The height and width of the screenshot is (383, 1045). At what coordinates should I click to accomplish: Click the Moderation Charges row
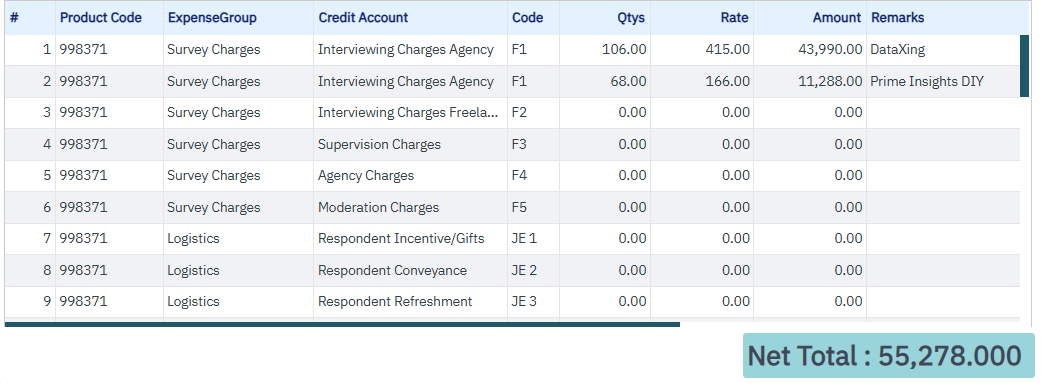pyautogui.click(x=512, y=207)
